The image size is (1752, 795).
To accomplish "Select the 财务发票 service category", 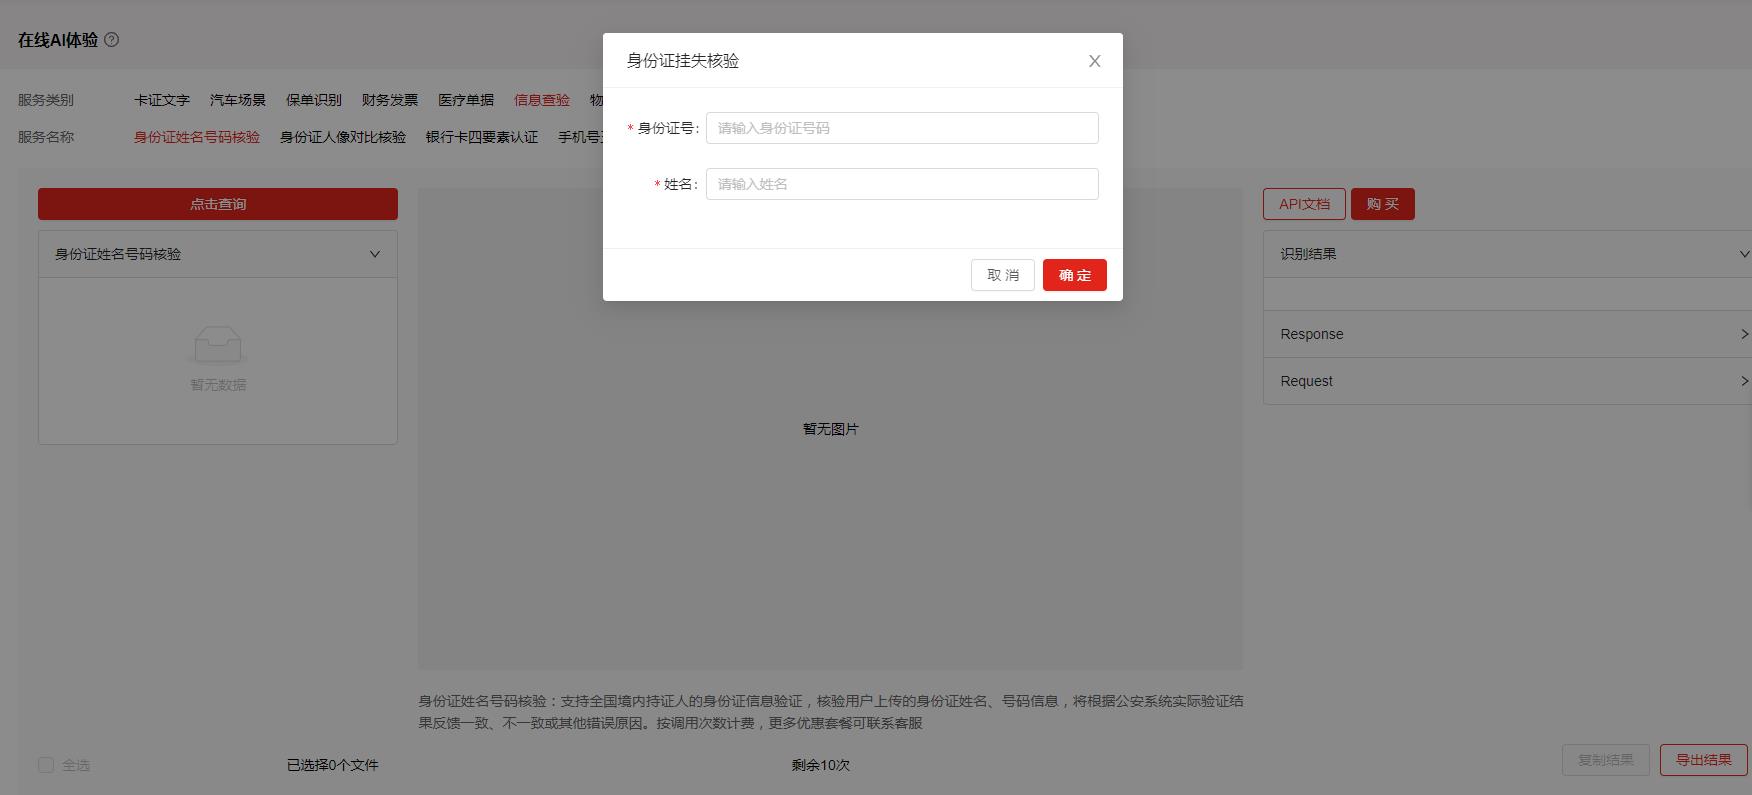I will (390, 100).
